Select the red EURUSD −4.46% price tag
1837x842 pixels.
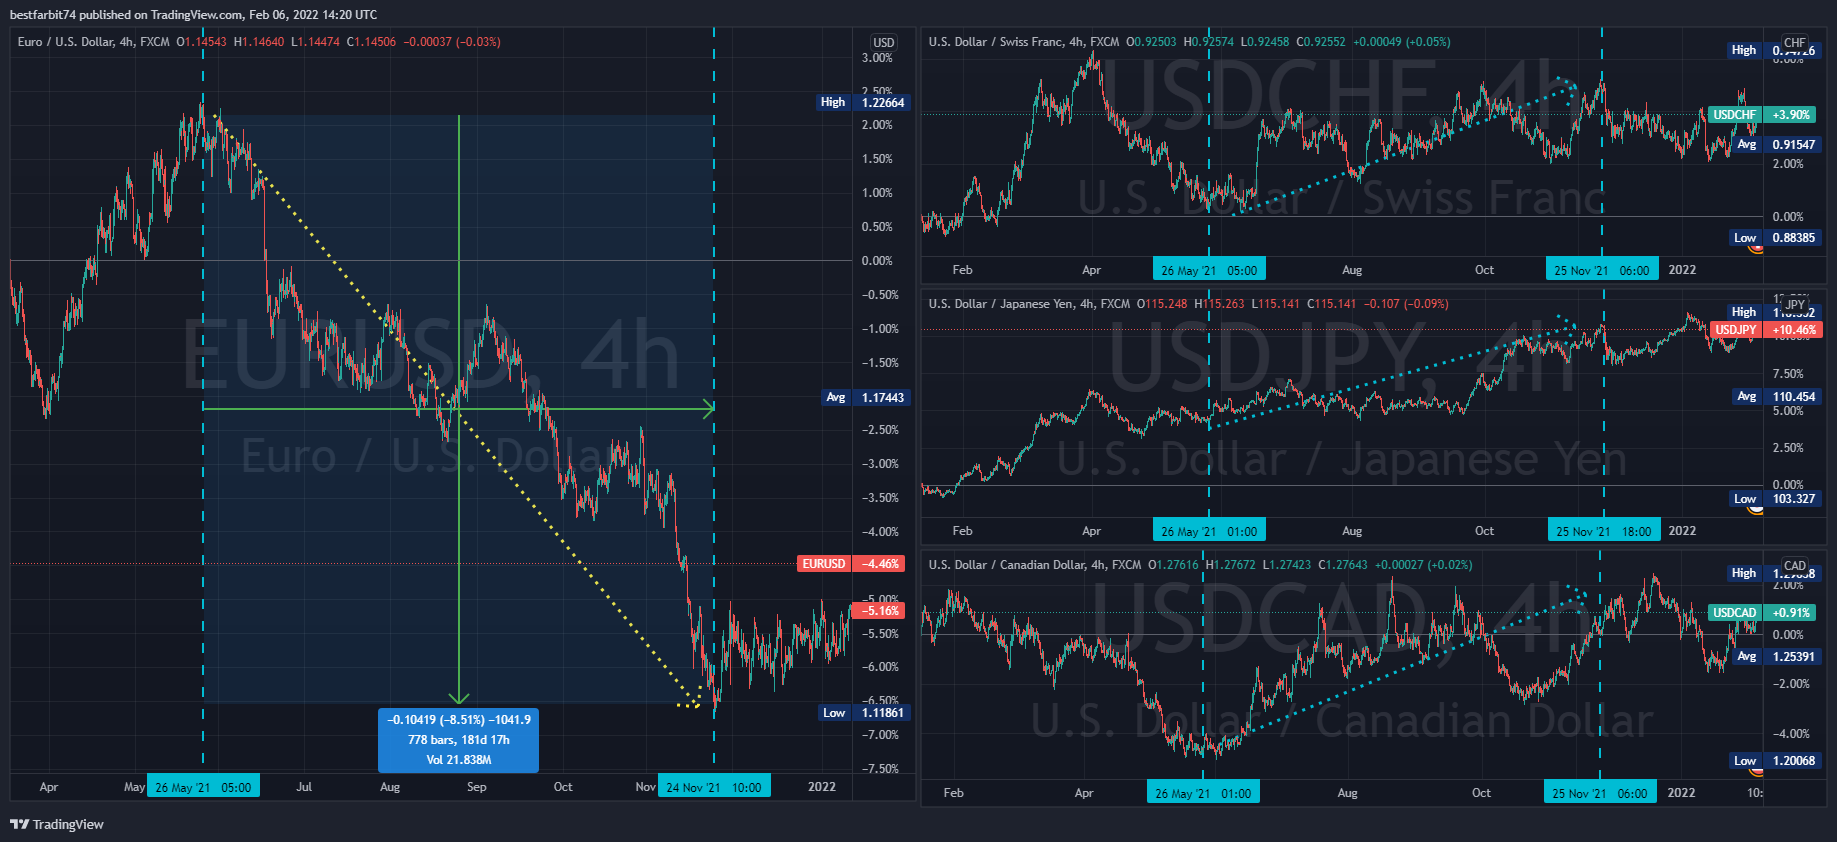point(851,564)
